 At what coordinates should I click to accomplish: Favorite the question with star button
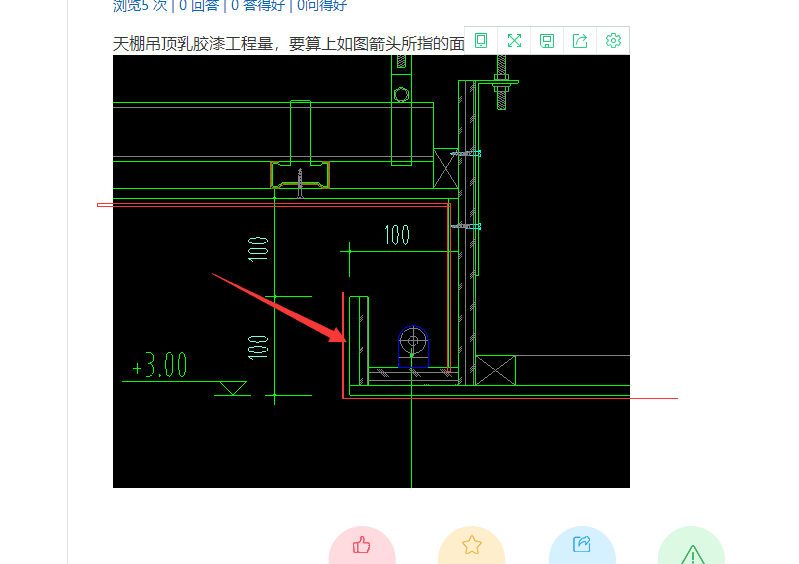pyautogui.click(x=471, y=545)
